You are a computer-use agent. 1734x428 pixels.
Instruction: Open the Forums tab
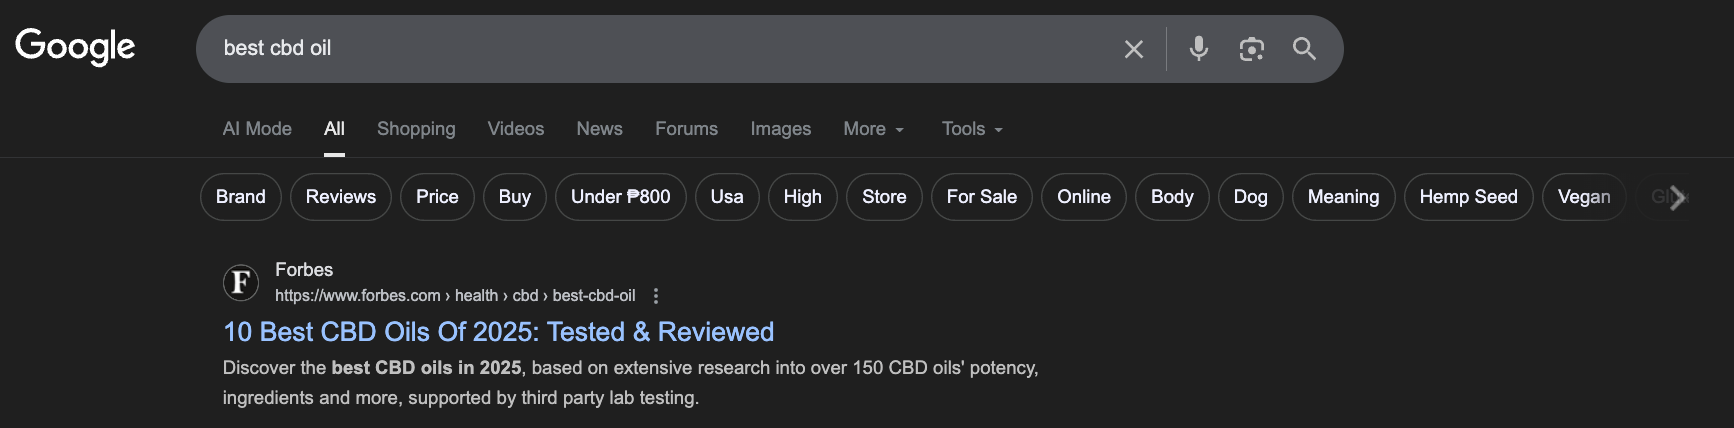click(686, 129)
